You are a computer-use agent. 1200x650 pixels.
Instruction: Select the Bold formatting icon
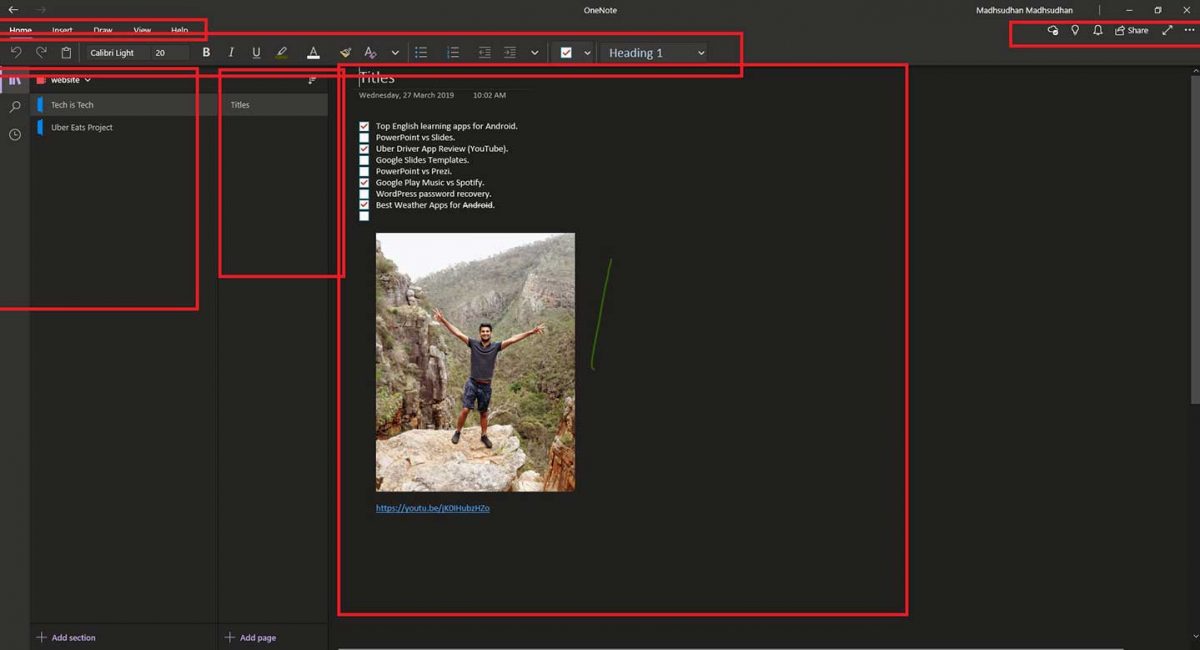coord(206,52)
